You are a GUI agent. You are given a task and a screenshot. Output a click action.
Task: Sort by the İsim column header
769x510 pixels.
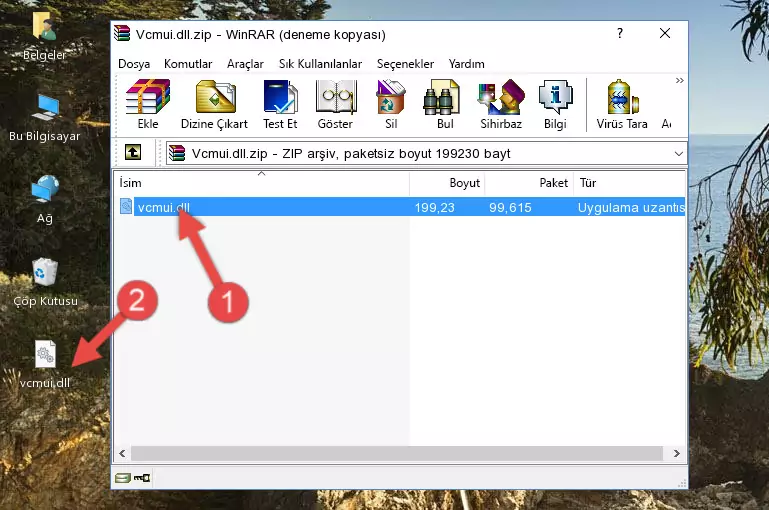[262, 183]
